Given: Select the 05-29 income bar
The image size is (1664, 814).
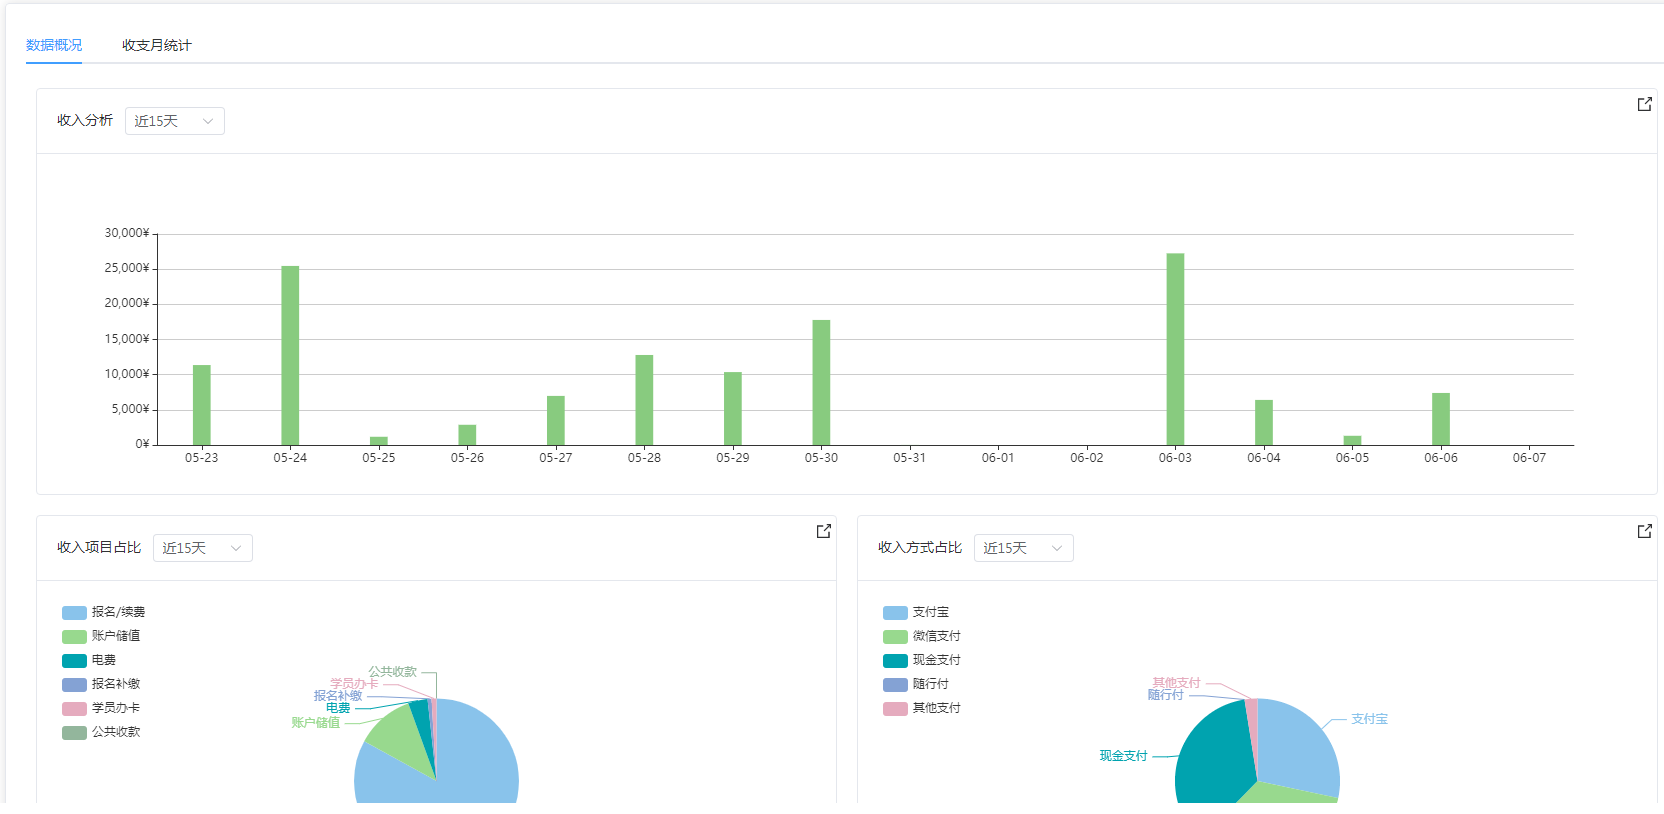Looking at the screenshot, I should 733,408.
